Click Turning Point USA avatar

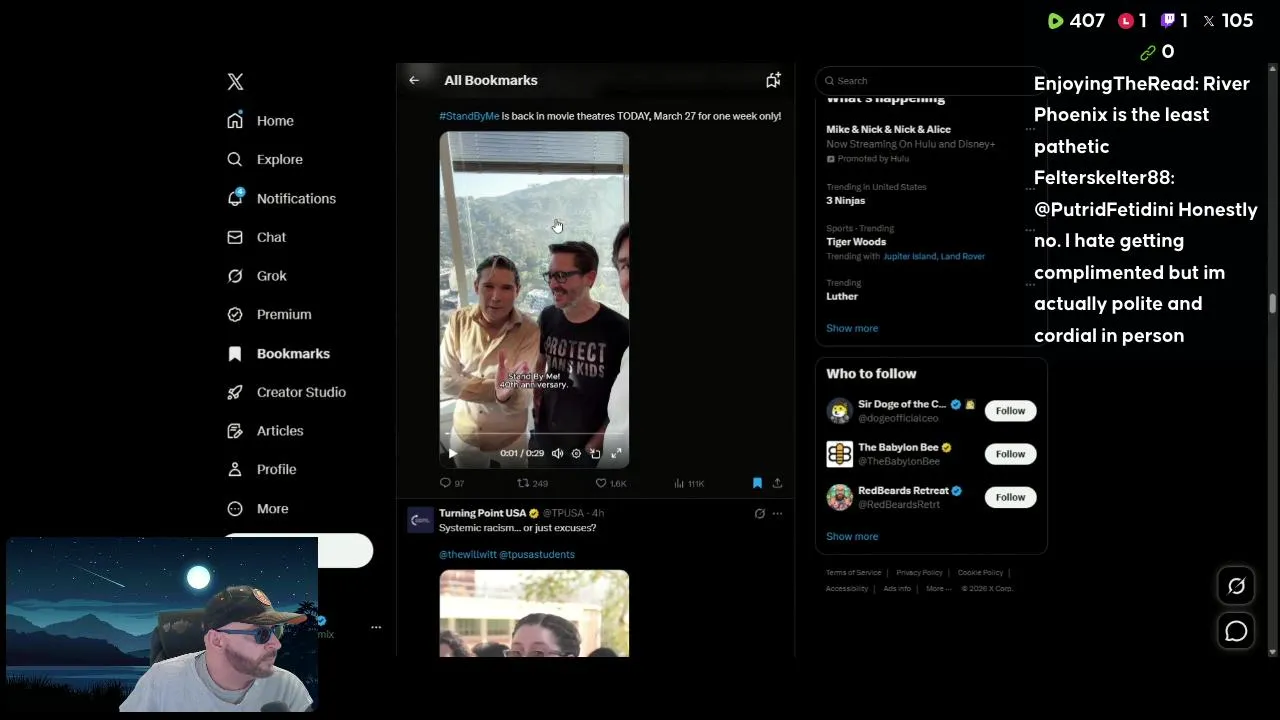click(420, 519)
